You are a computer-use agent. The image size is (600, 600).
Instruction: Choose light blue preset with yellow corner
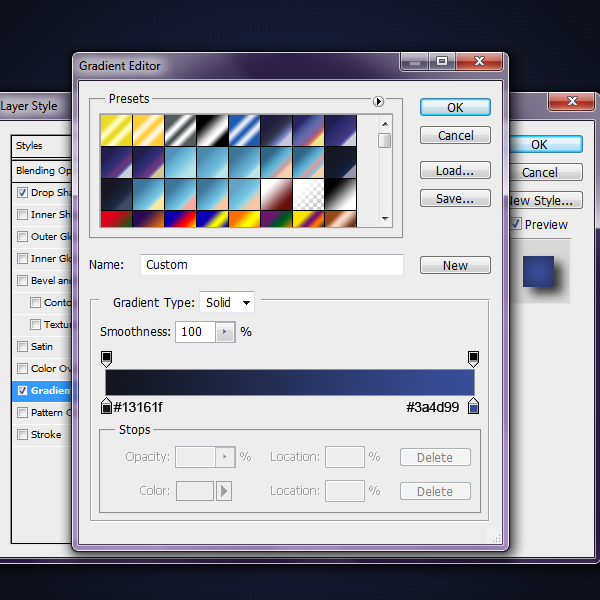148,194
